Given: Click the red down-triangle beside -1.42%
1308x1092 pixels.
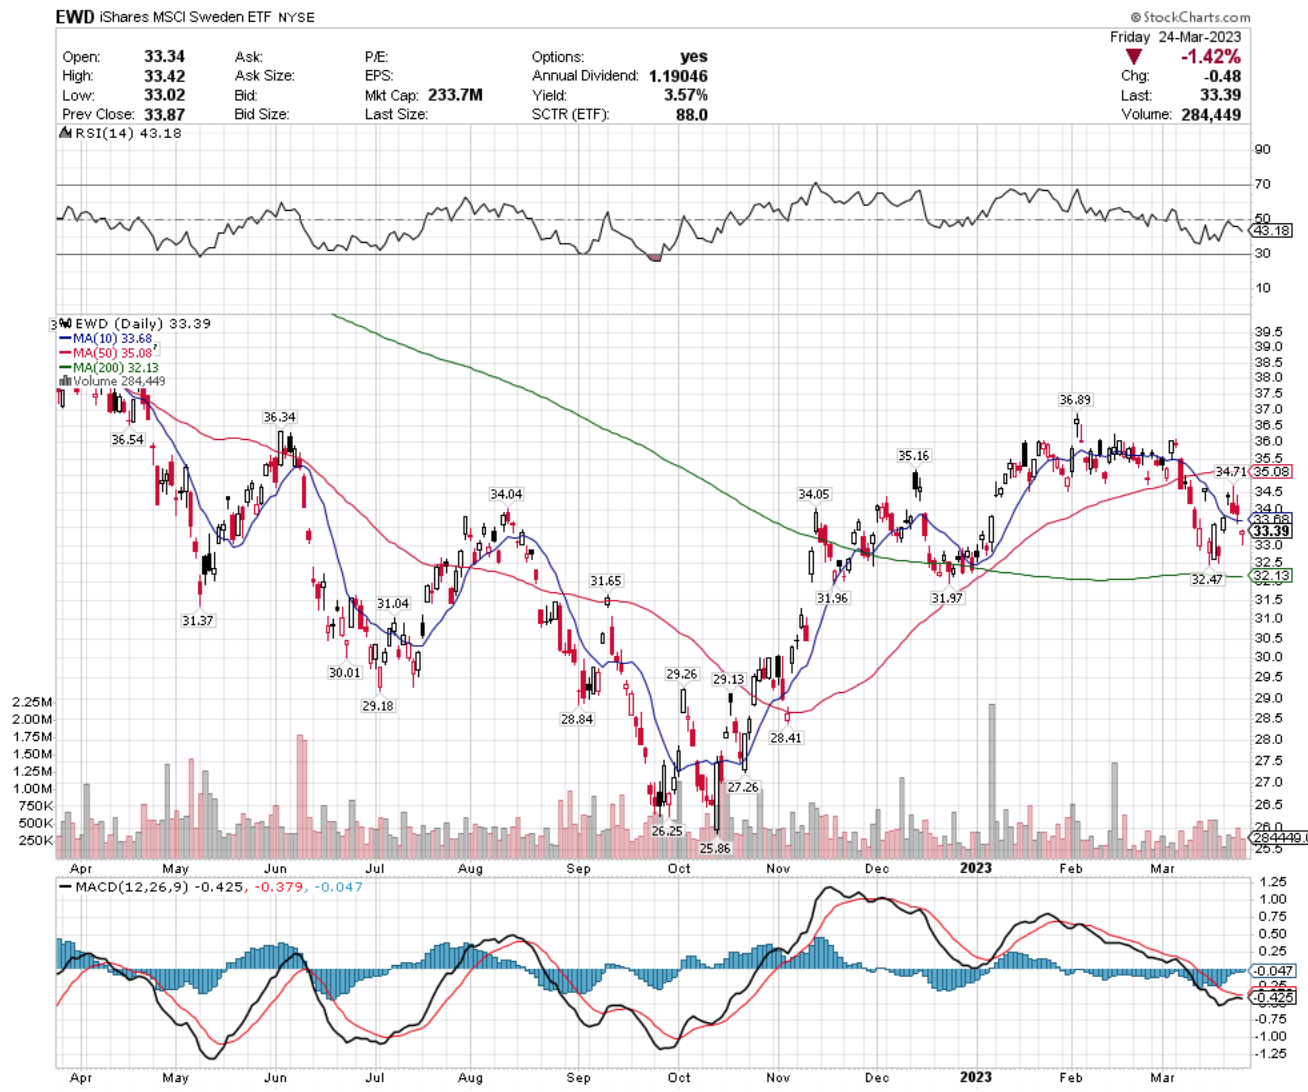Looking at the screenshot, I should [1135, 57].
